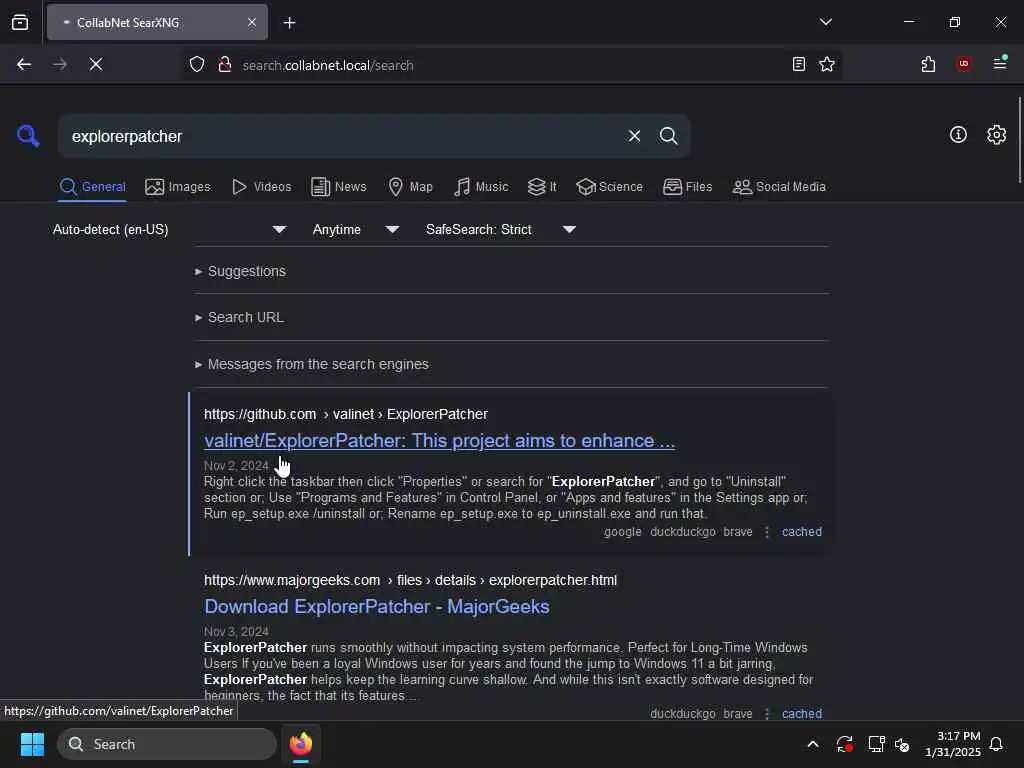Switch to Social Media category
The width and height of the screenshot is (1024, 768).
(x=778, y=187)
